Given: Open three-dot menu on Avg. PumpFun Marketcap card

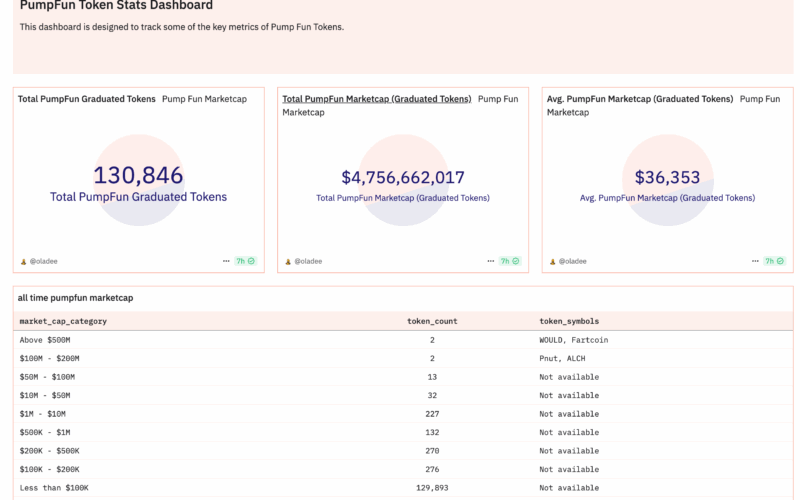Looking at the screenshot, I should point(755,261).
